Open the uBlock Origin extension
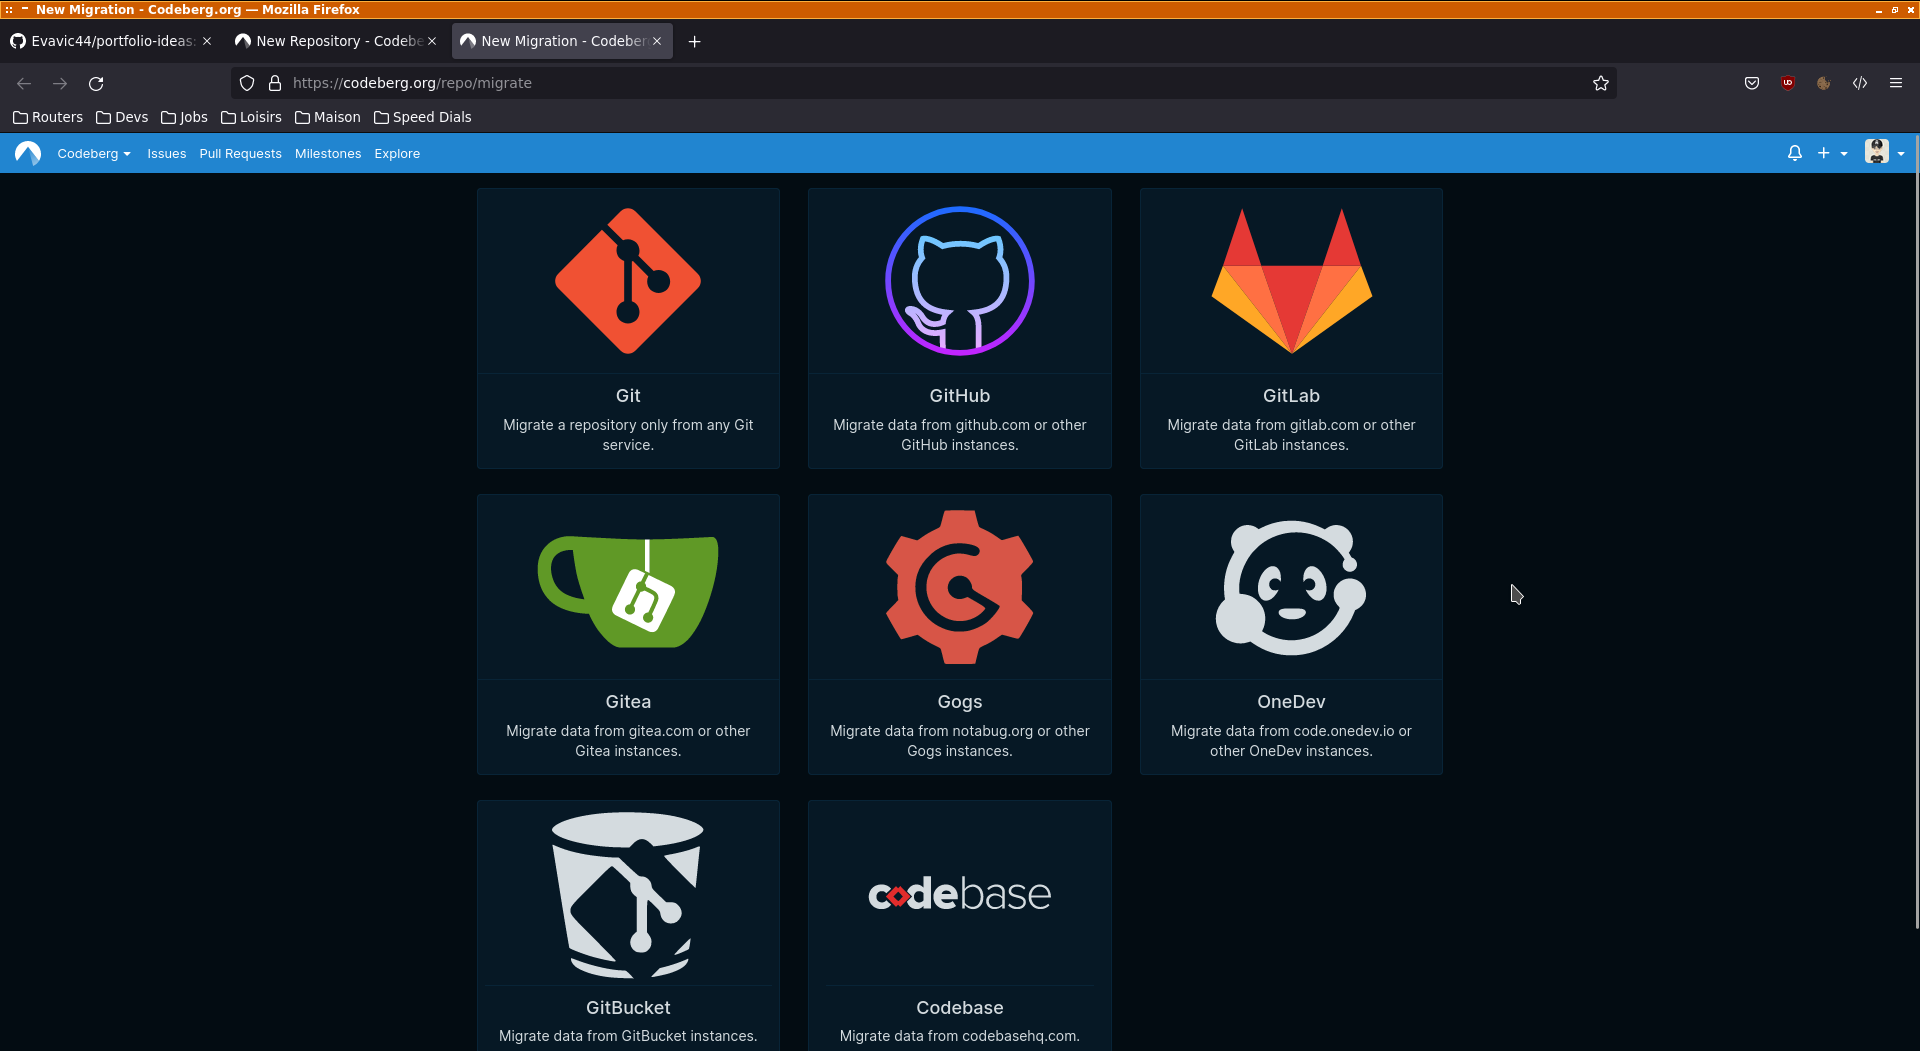 click(x=1788, y=83)
